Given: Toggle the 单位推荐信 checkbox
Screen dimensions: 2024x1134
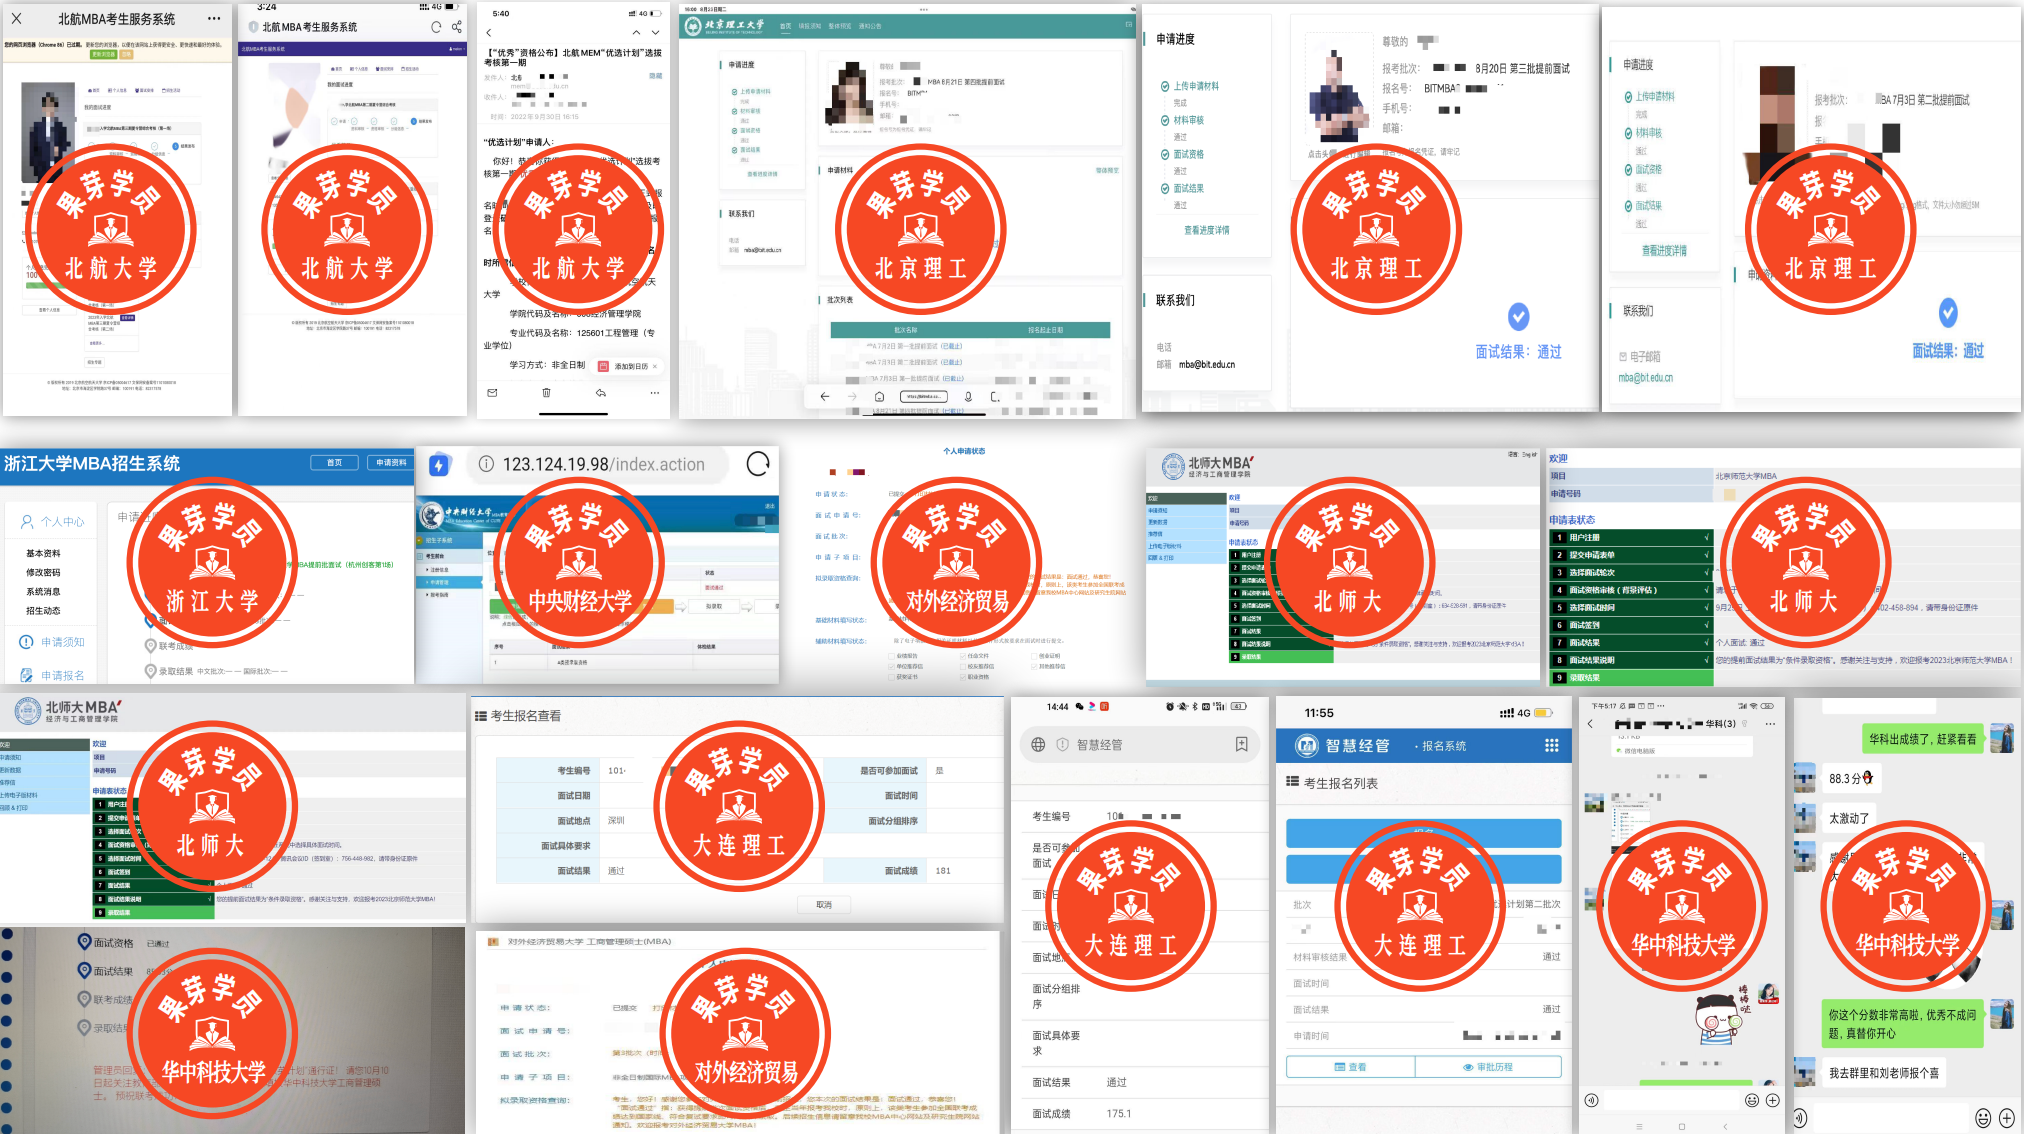Looking at the screenshot, I should point(892,666).
